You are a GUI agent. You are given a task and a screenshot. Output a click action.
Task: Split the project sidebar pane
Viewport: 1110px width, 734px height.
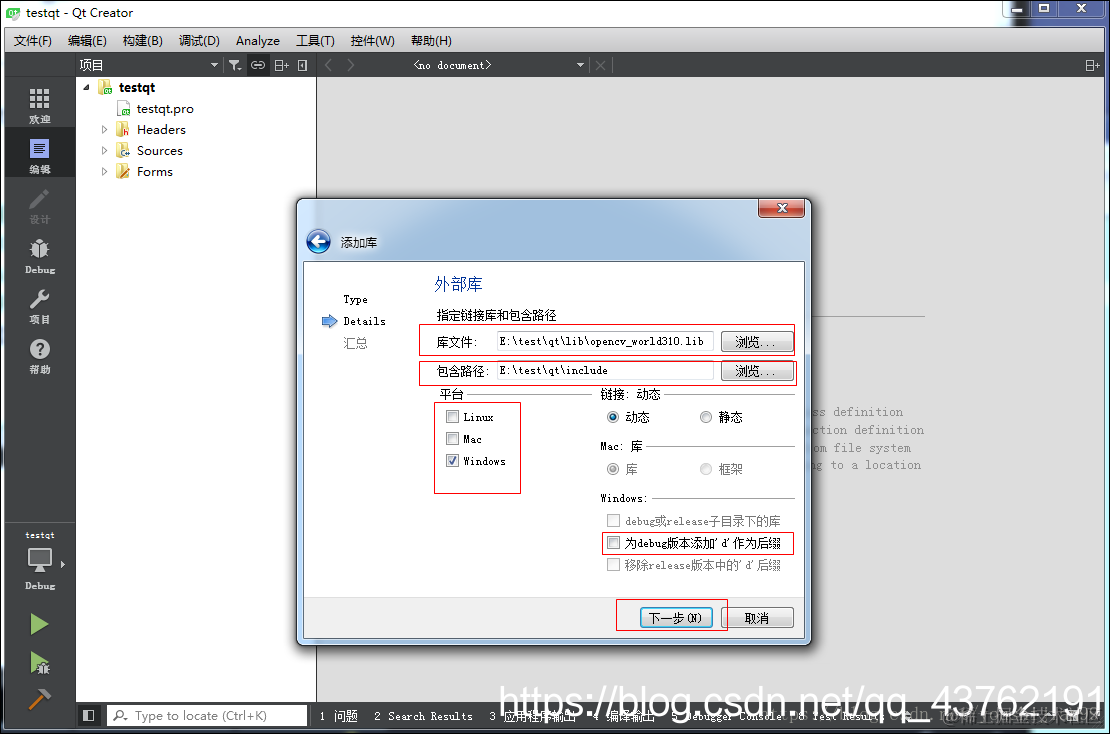click(x=281, y=65)
